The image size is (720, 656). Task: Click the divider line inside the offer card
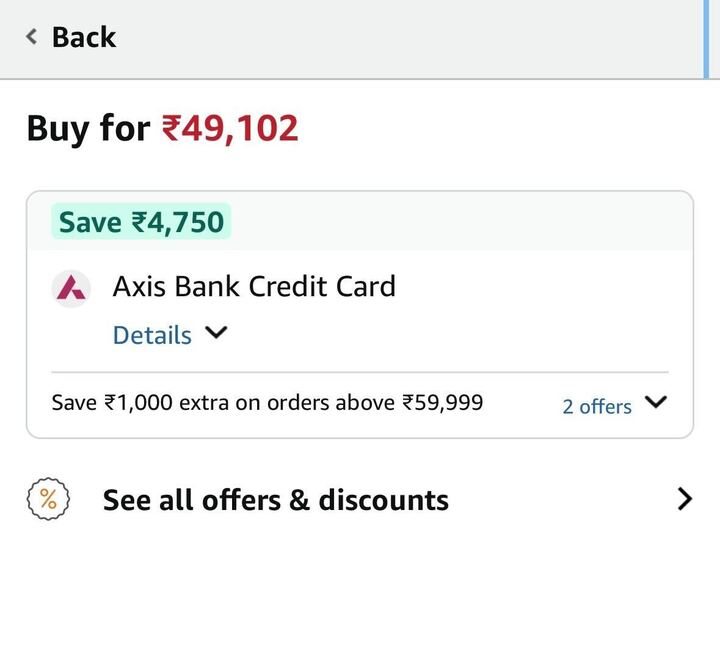(360, 372)
